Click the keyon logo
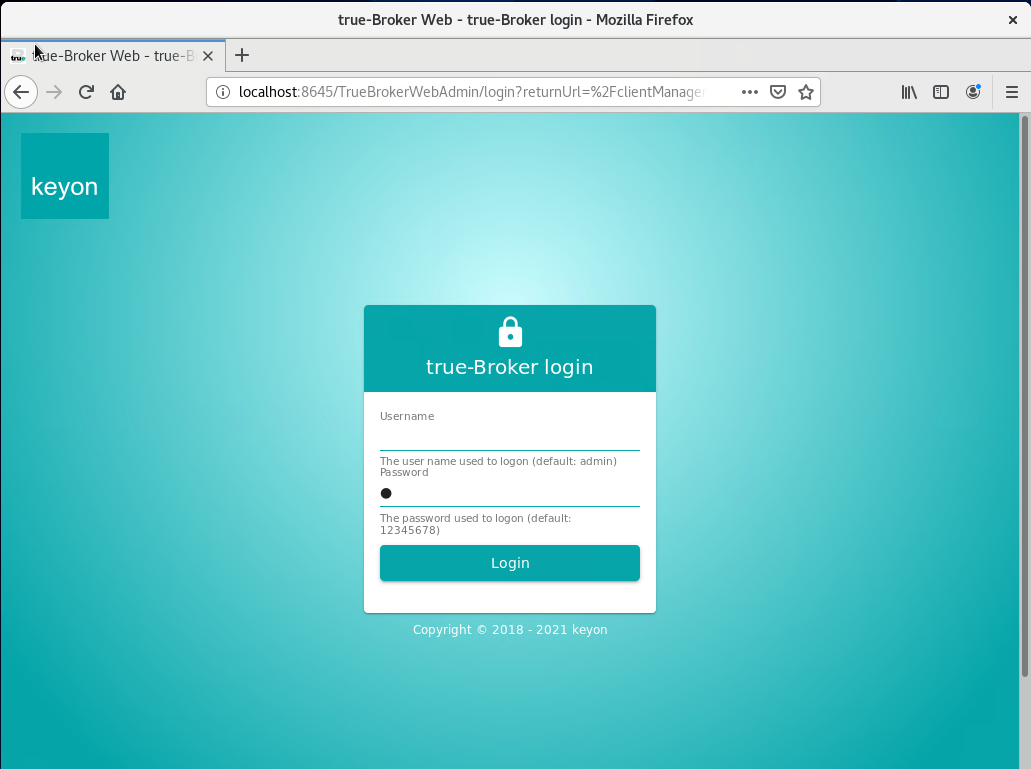Image resolution: width=1031 pixels, height=769 pixels. pyautogui.click(x=65, y=176)
